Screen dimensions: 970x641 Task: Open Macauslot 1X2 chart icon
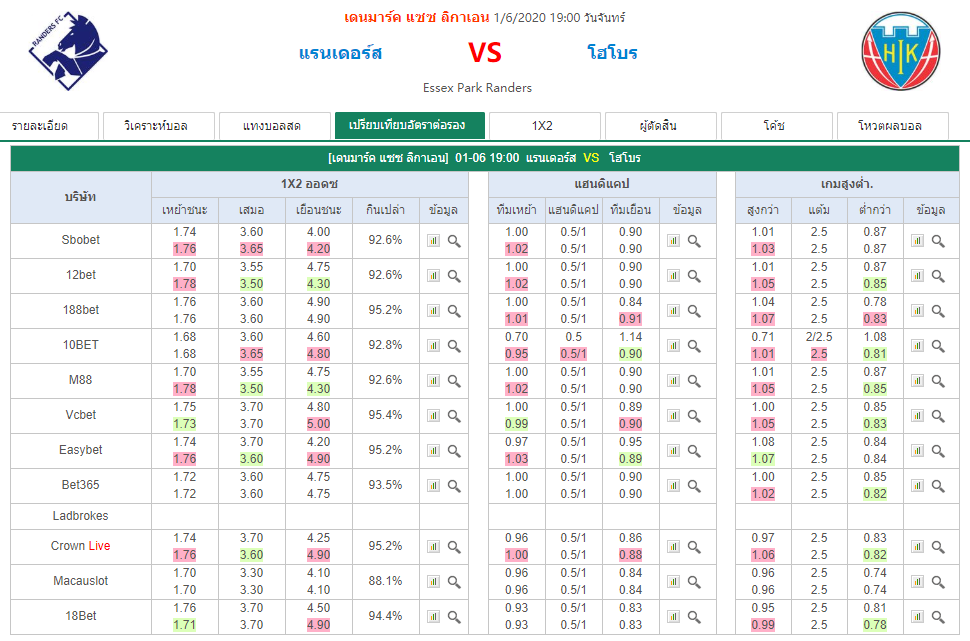434,582
